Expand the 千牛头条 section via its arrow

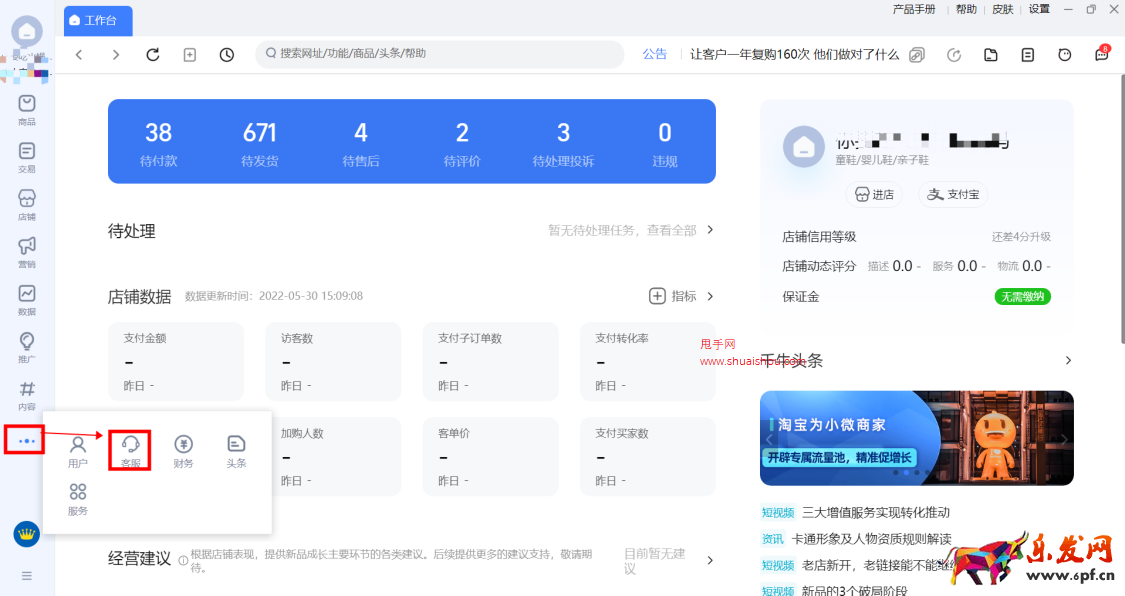(1067, 360)
